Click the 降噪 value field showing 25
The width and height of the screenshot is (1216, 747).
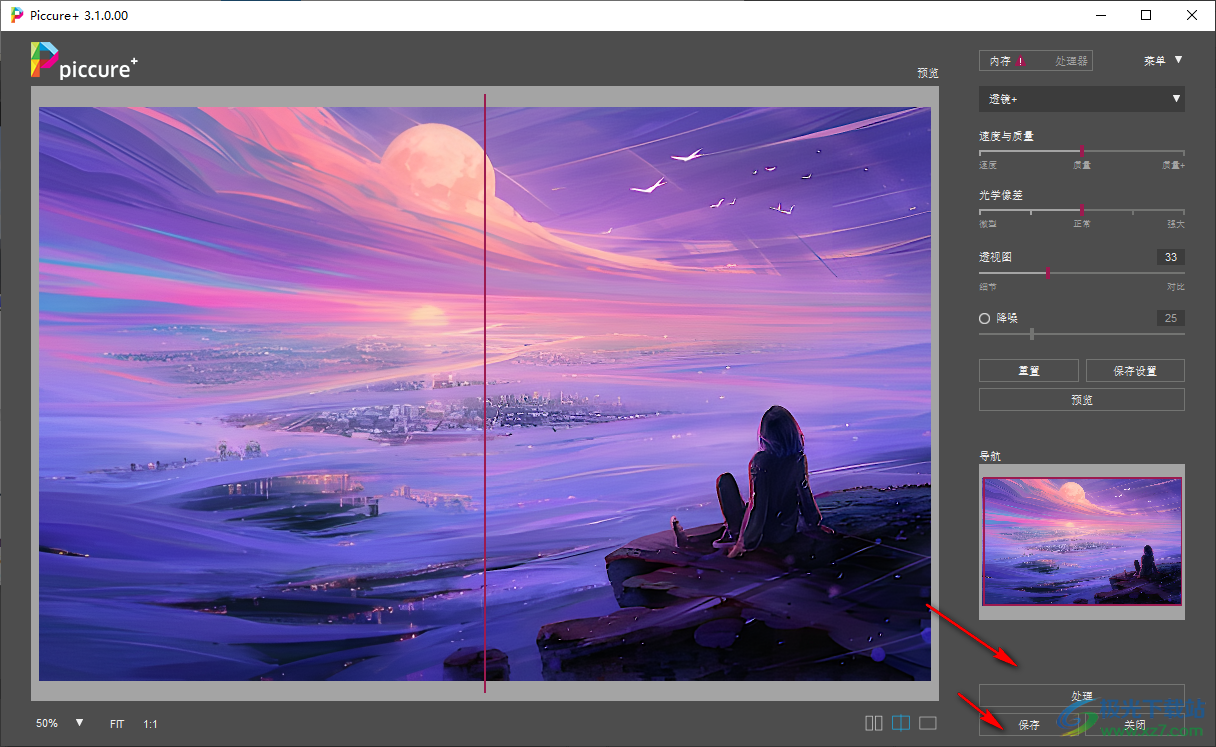click(x=1171, y=318)
